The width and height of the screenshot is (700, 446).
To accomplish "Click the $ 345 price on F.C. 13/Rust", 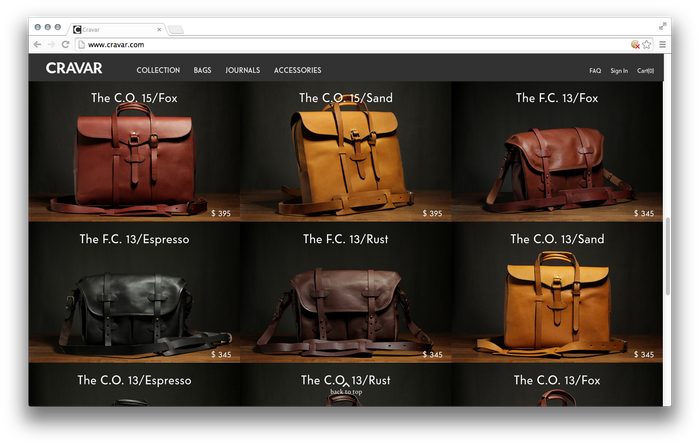I will click(432, 354).
